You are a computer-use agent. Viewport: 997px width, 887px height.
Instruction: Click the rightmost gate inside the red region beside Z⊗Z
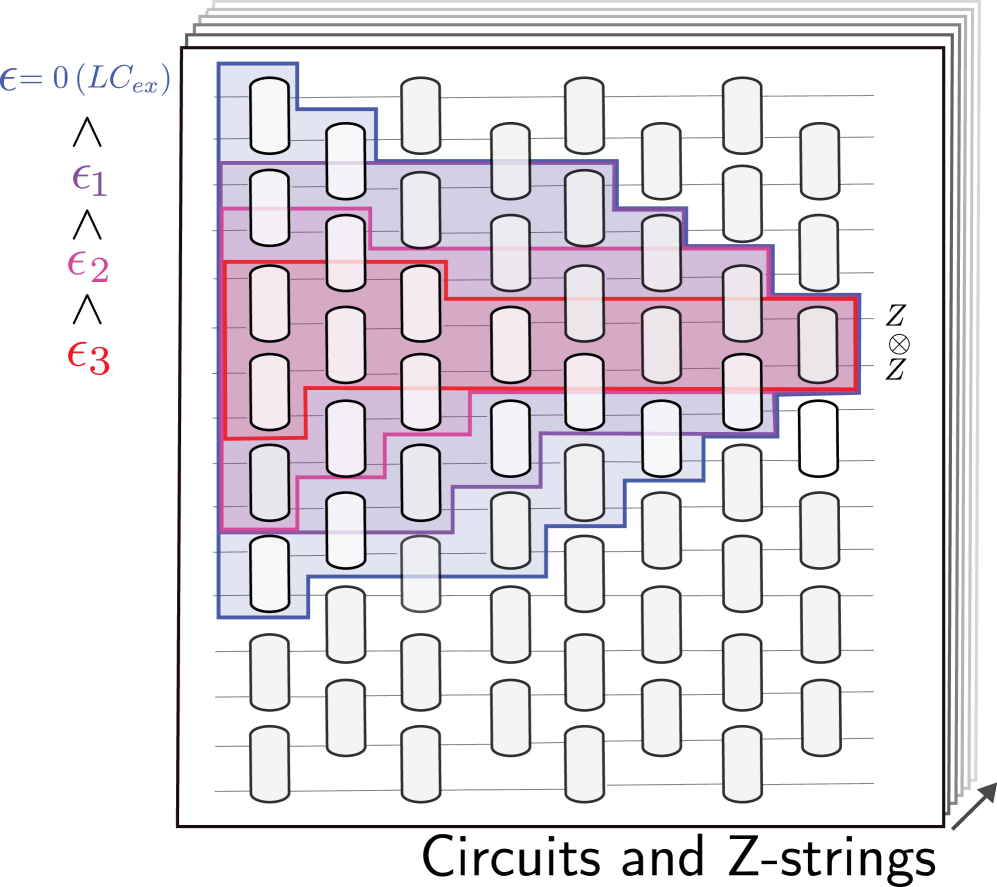click(x=818, y=345)
